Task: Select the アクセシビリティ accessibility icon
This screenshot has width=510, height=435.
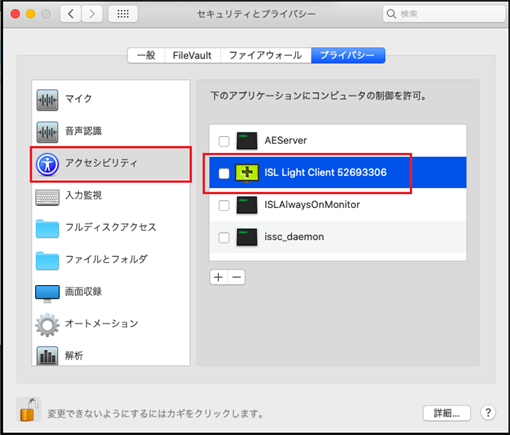Action: tap(47, 164)
